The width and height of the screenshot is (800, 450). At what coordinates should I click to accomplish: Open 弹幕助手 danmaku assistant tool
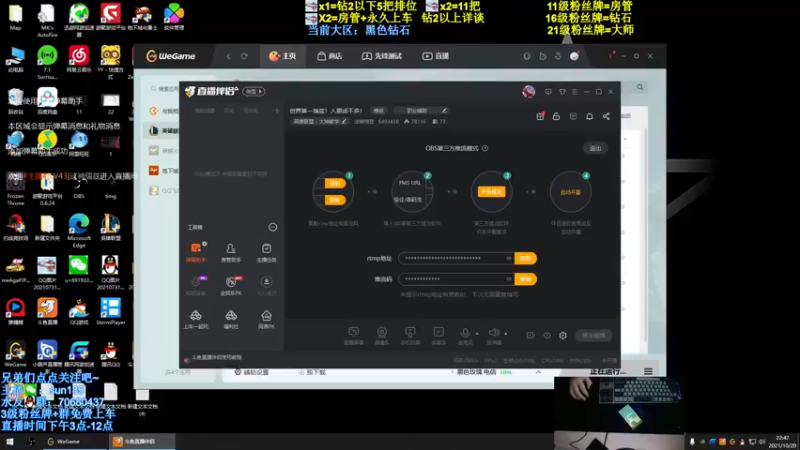click(x=196, y=252)
